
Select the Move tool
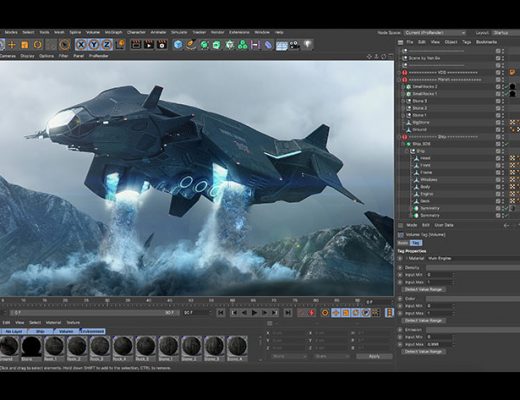coord(12,44)
